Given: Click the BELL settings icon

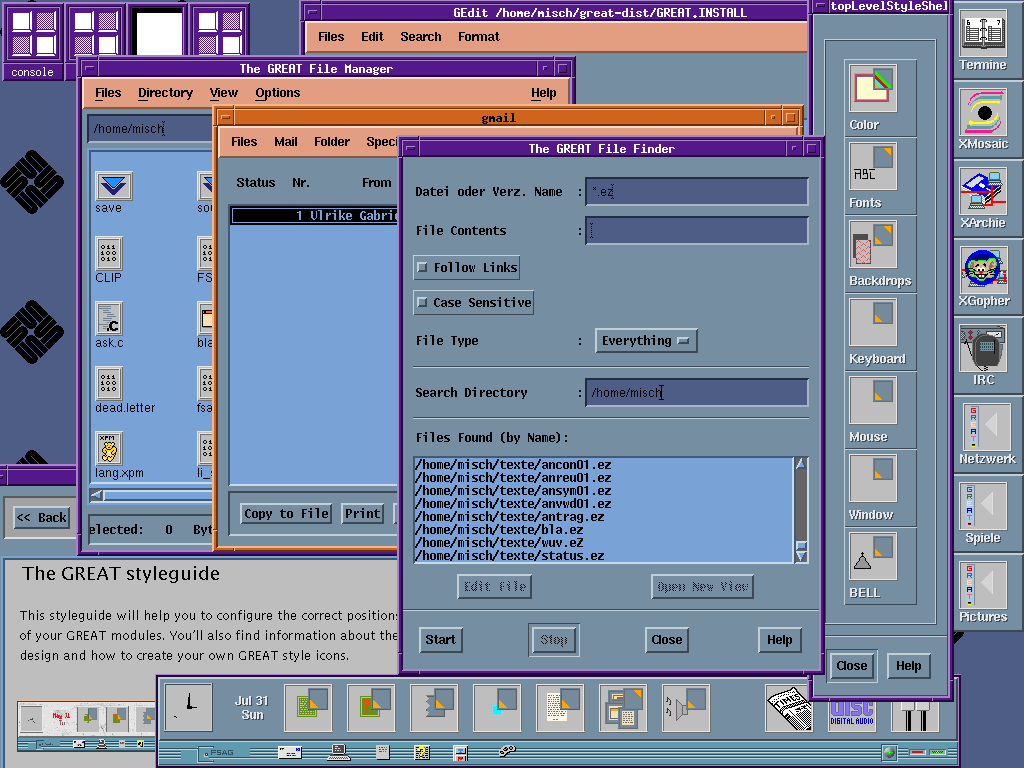Looking at the screenshot, I should [x=872, y=557].
